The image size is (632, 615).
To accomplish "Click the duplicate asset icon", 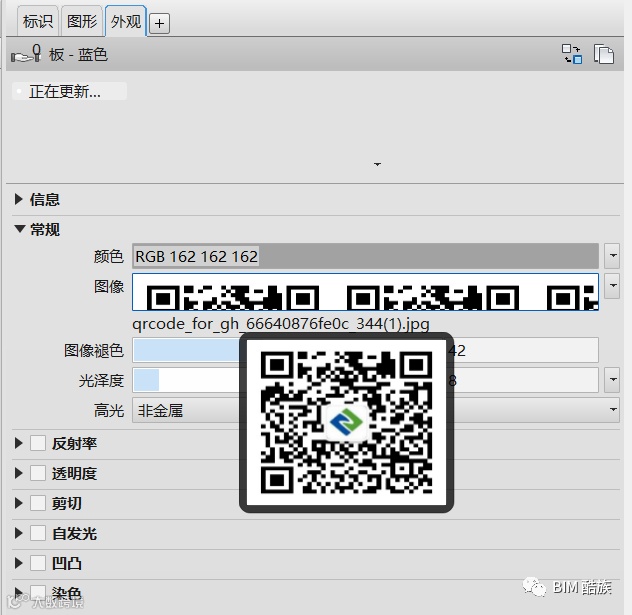I will pyautogui.click(x=603, y=54).
